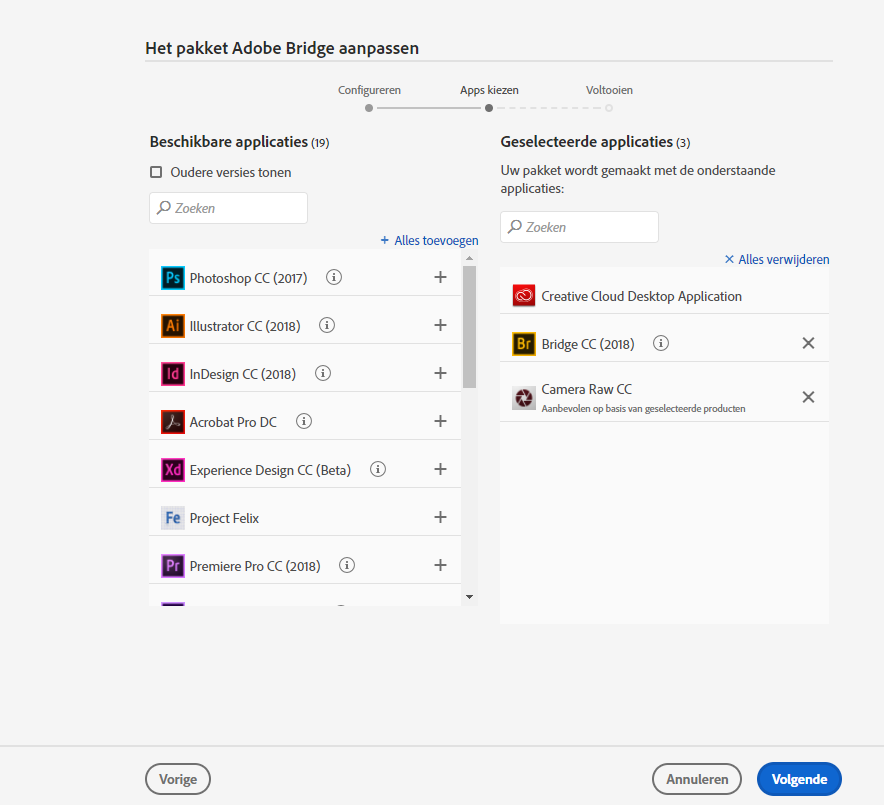Add Acrobat Pro DC with its plus button
The image size is (884, 805).
[440, 421]
